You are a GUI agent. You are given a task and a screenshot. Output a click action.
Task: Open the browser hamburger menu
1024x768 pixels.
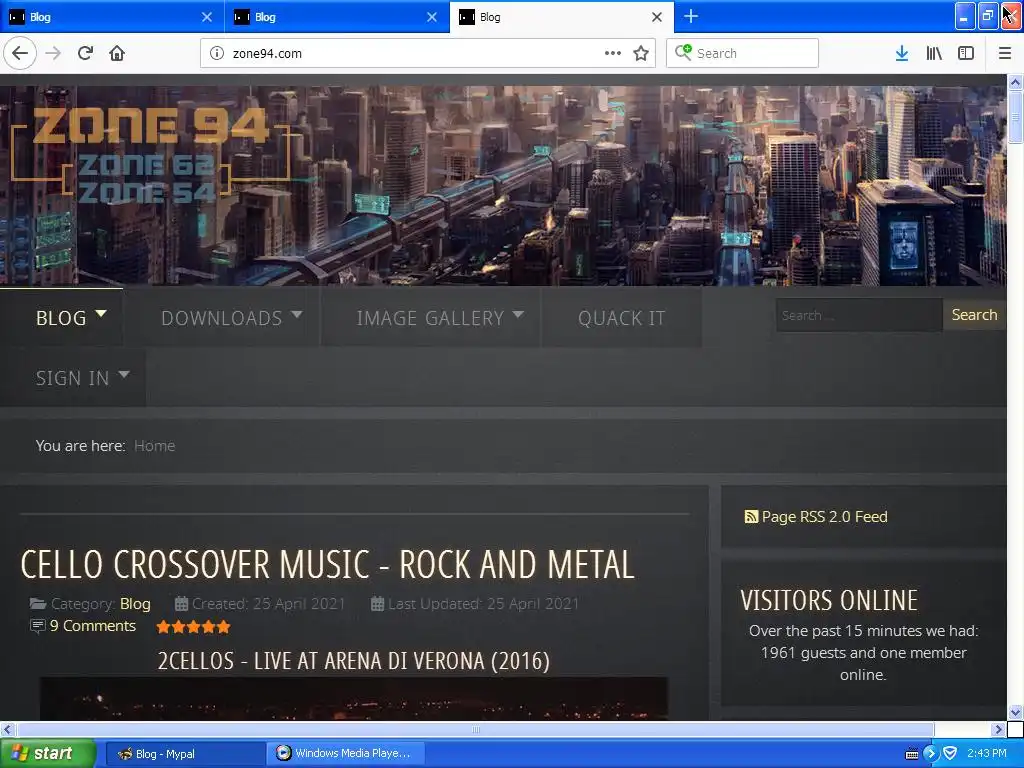pos(1005,53)
